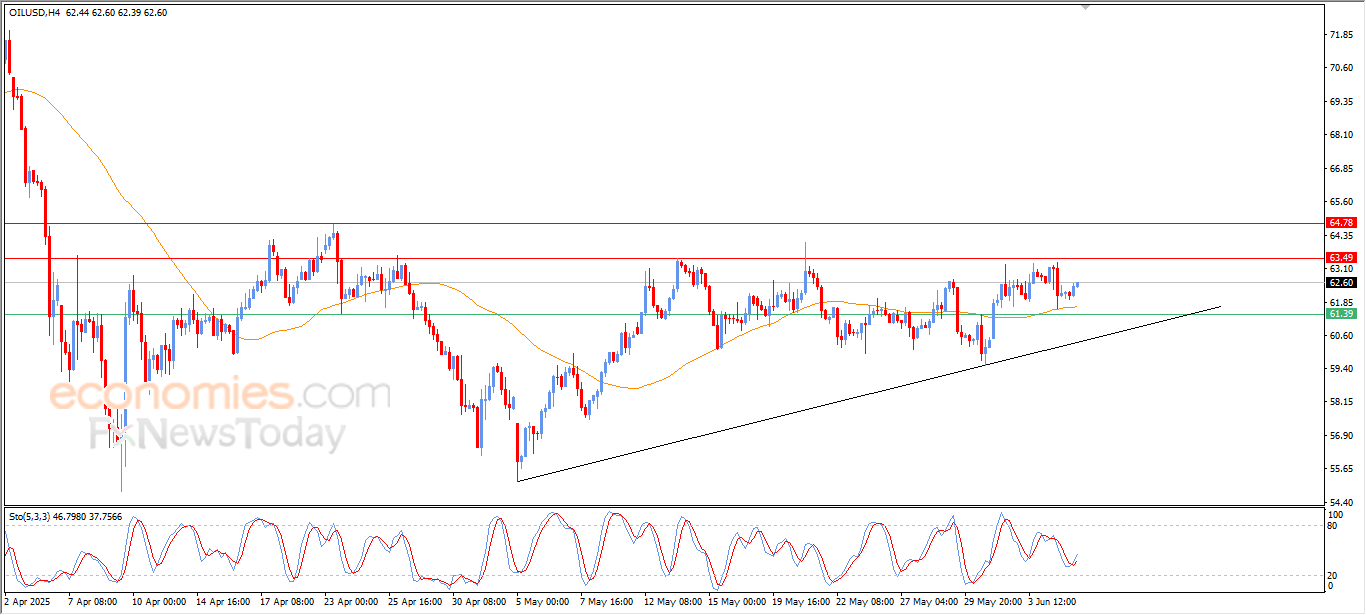Click the 22 May 08:00 time label
This screenshot has height=615, width=1366.
[863, 602]
